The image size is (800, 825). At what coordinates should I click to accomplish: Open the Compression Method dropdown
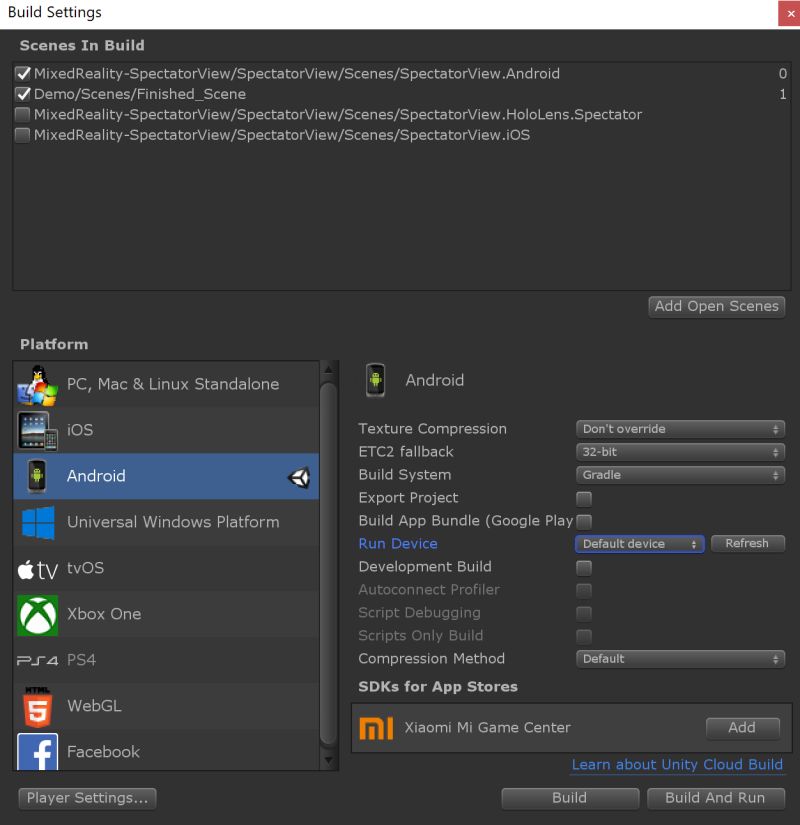point(680,658)
